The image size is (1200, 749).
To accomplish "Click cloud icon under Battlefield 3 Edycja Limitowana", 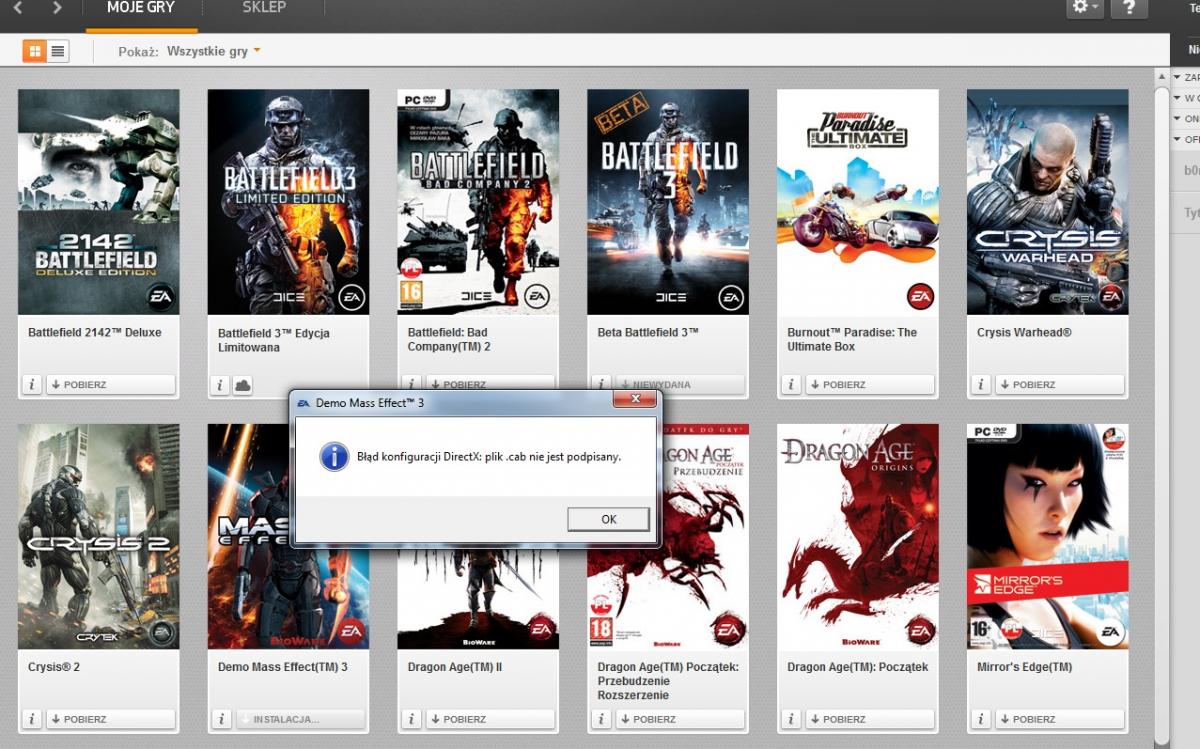I will click(x=243, y=385).
